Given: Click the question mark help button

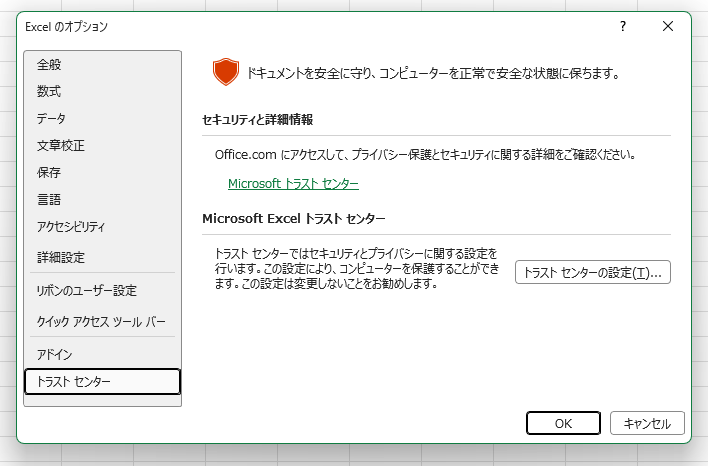Looking at the screenshot, I should pos(623,27).
